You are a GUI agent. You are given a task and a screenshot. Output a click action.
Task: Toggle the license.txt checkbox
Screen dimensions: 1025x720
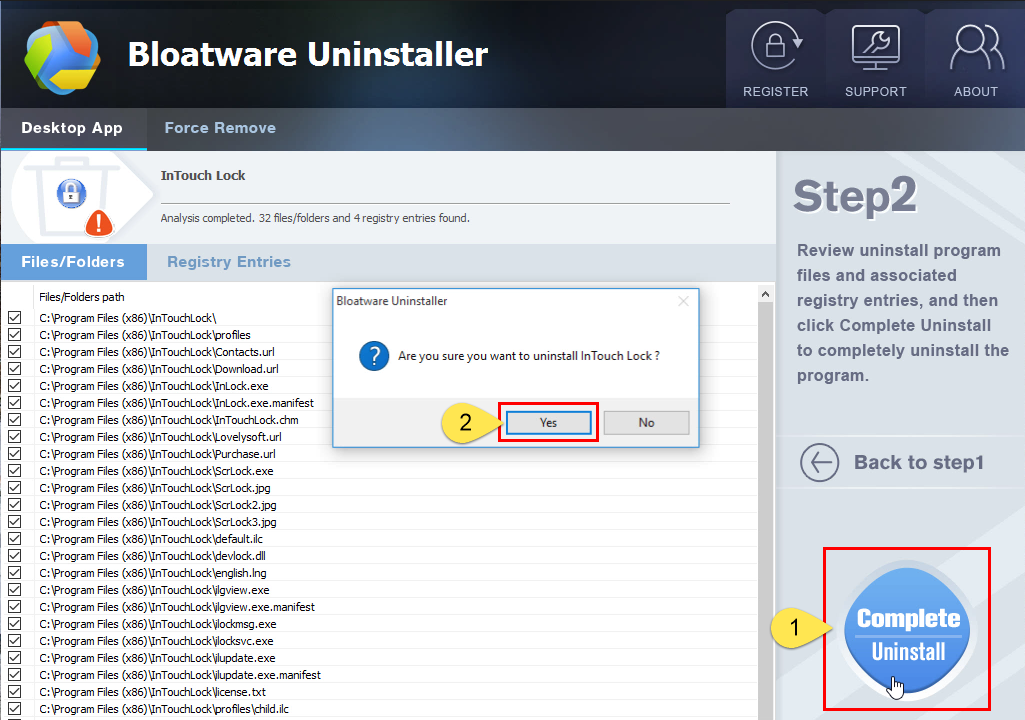[x=14, y=692]
